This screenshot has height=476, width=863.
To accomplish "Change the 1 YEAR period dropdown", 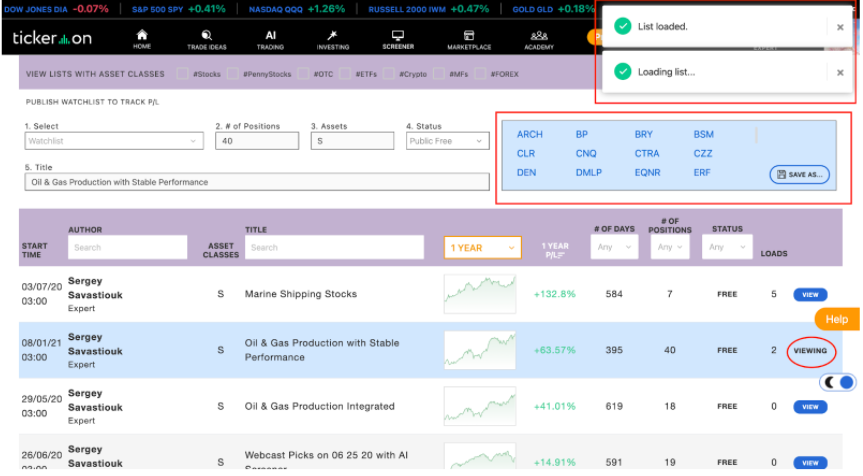I will tap(482, 248).
